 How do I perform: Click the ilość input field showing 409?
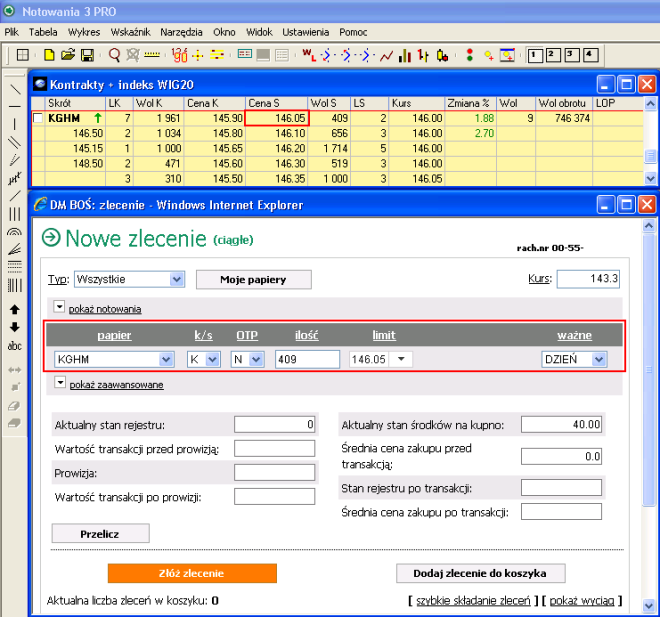(307, 359)
